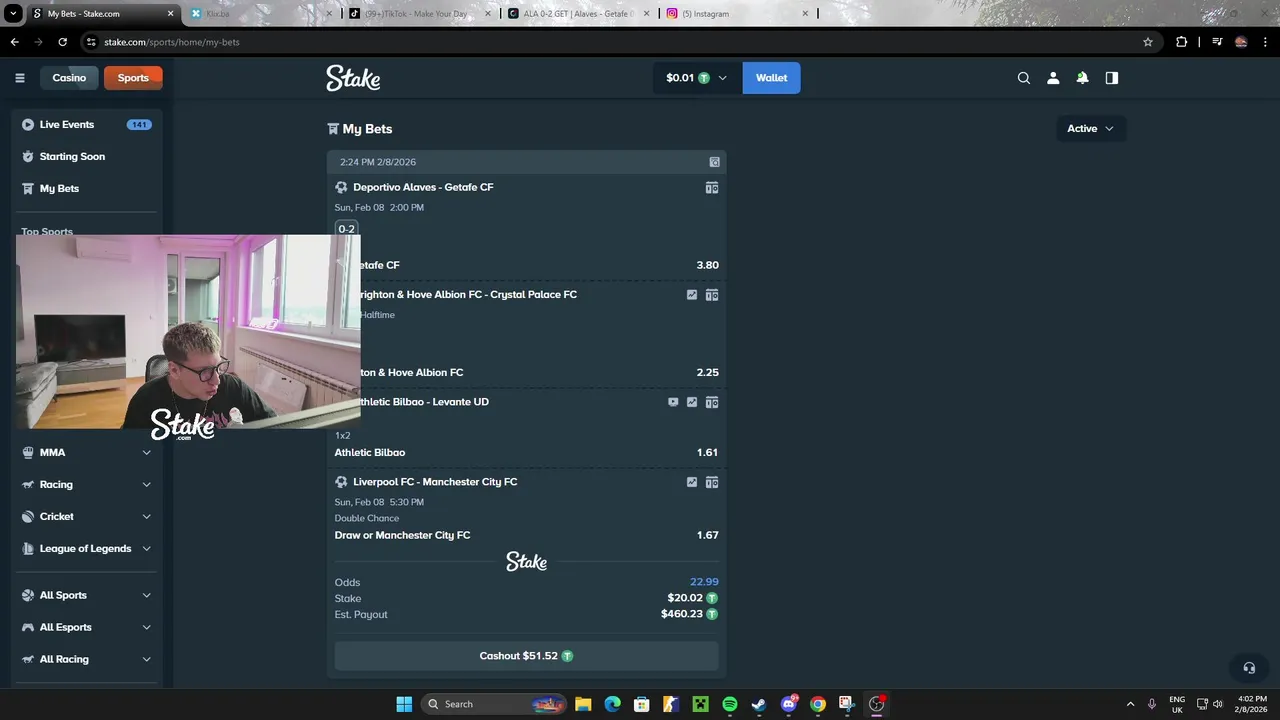Open the Active bets filter dropdown
Screen dimensions: 1280x720
coord(1091,128)
